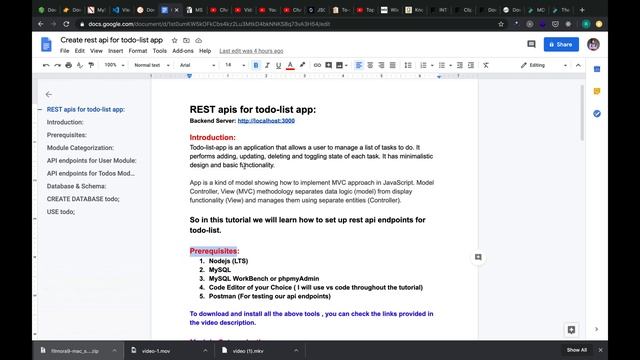This screenshot has height=360, width=640.
Task: Star the document
Action: [x=175, y=40]
